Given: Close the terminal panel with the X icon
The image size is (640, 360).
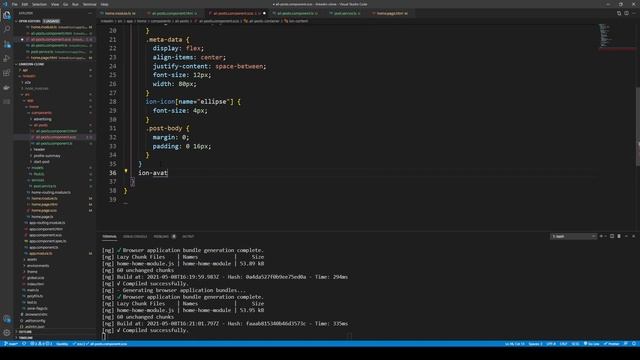Looking at the screenshot, I should point(633,236).
